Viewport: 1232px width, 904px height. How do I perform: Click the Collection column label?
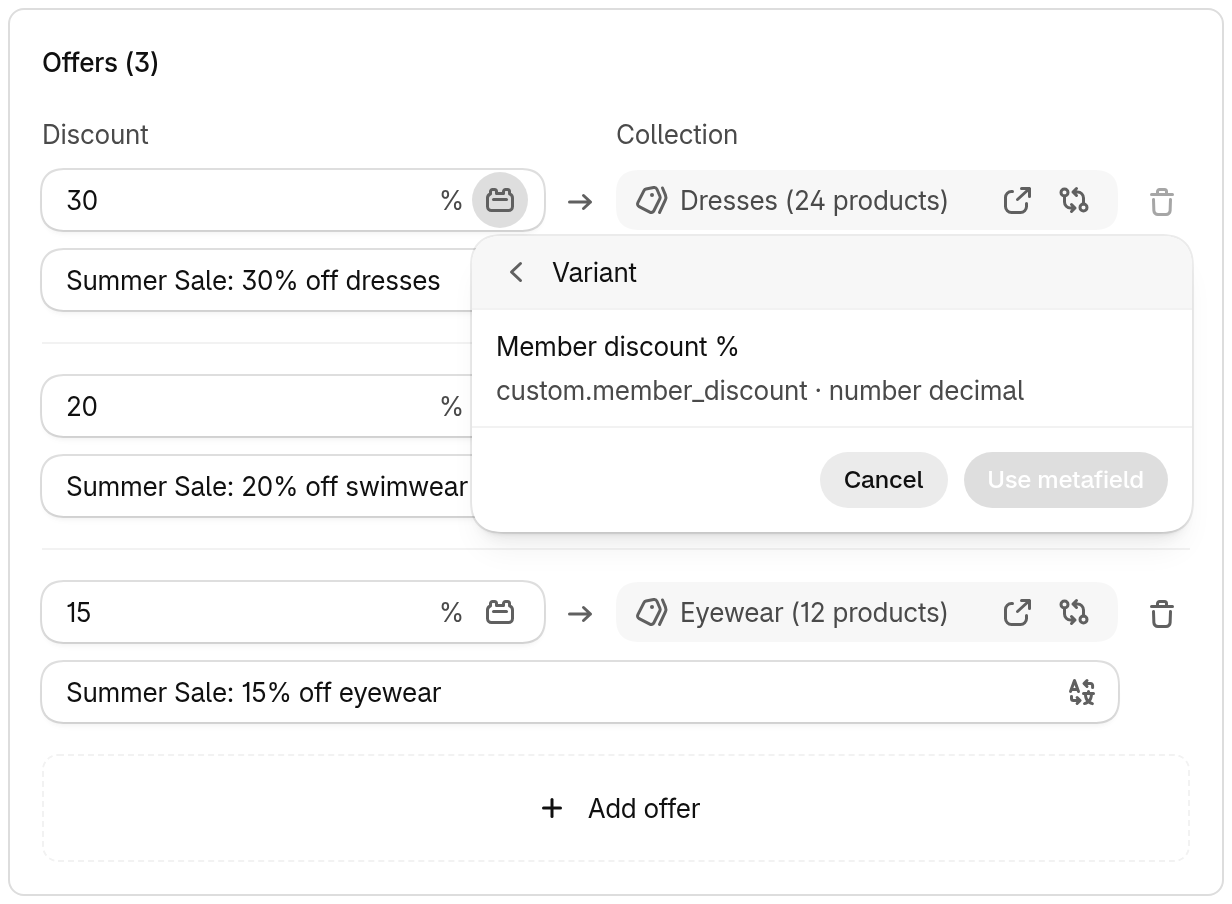coord(677,134)
